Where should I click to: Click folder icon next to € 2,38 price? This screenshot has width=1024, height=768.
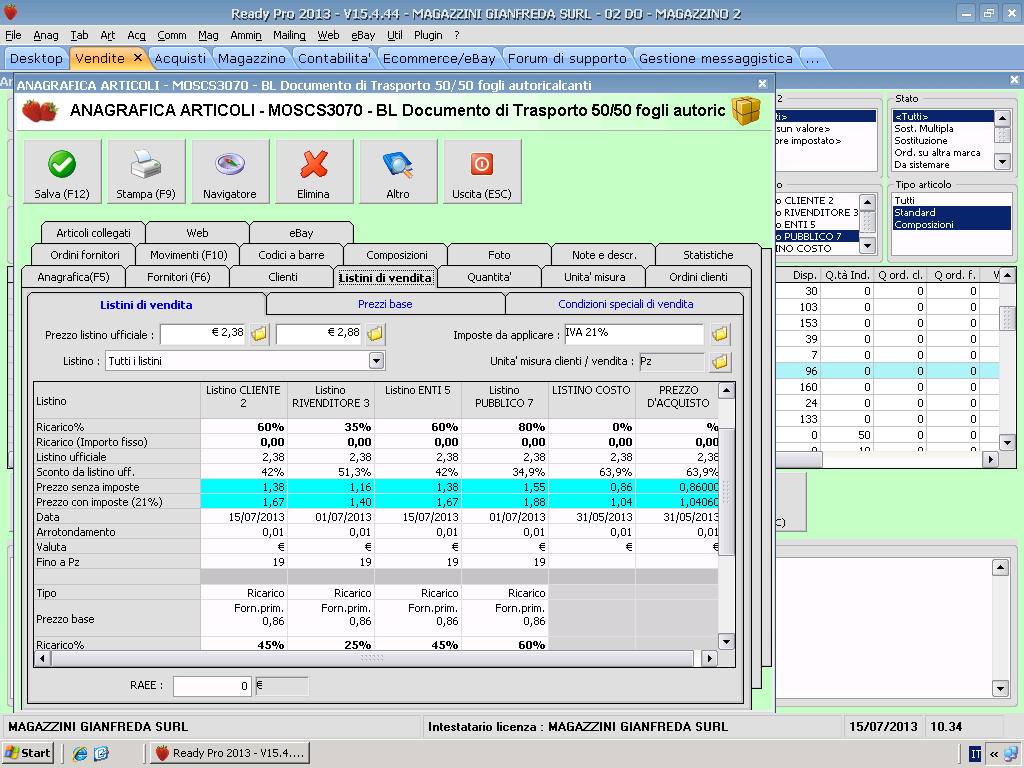coord(259,334)
